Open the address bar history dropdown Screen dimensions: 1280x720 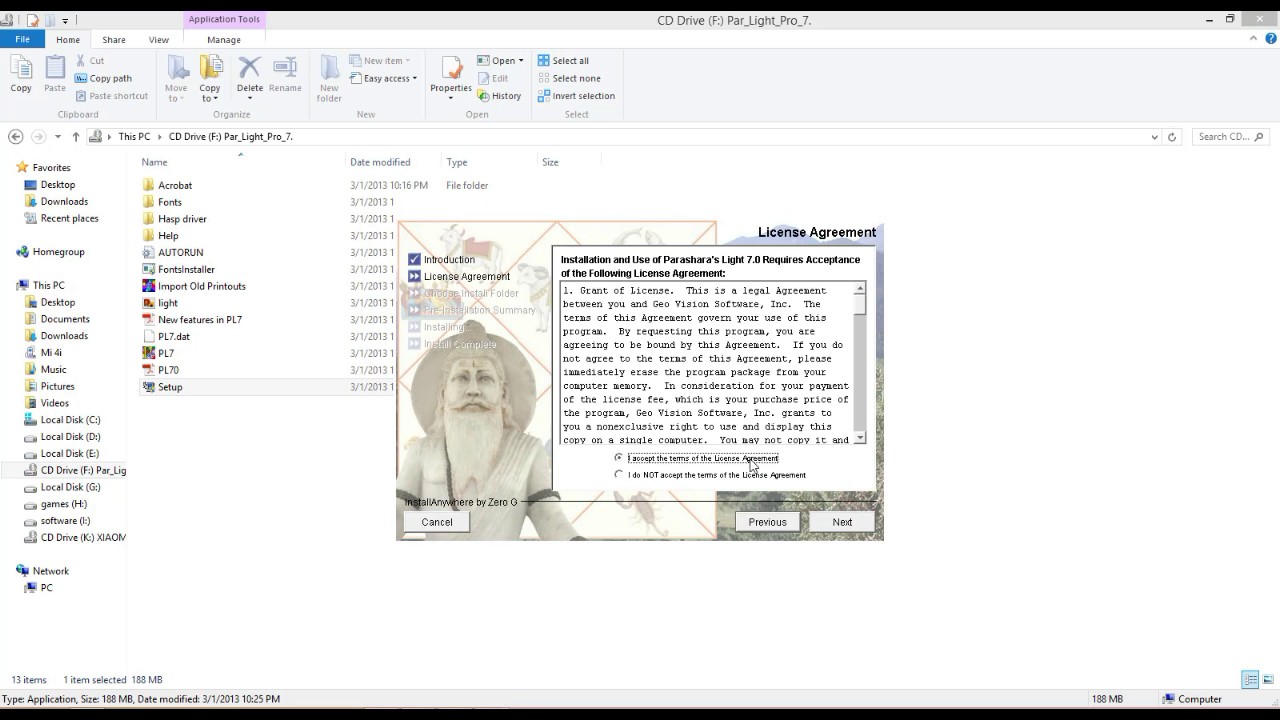tap(1155, 137)
